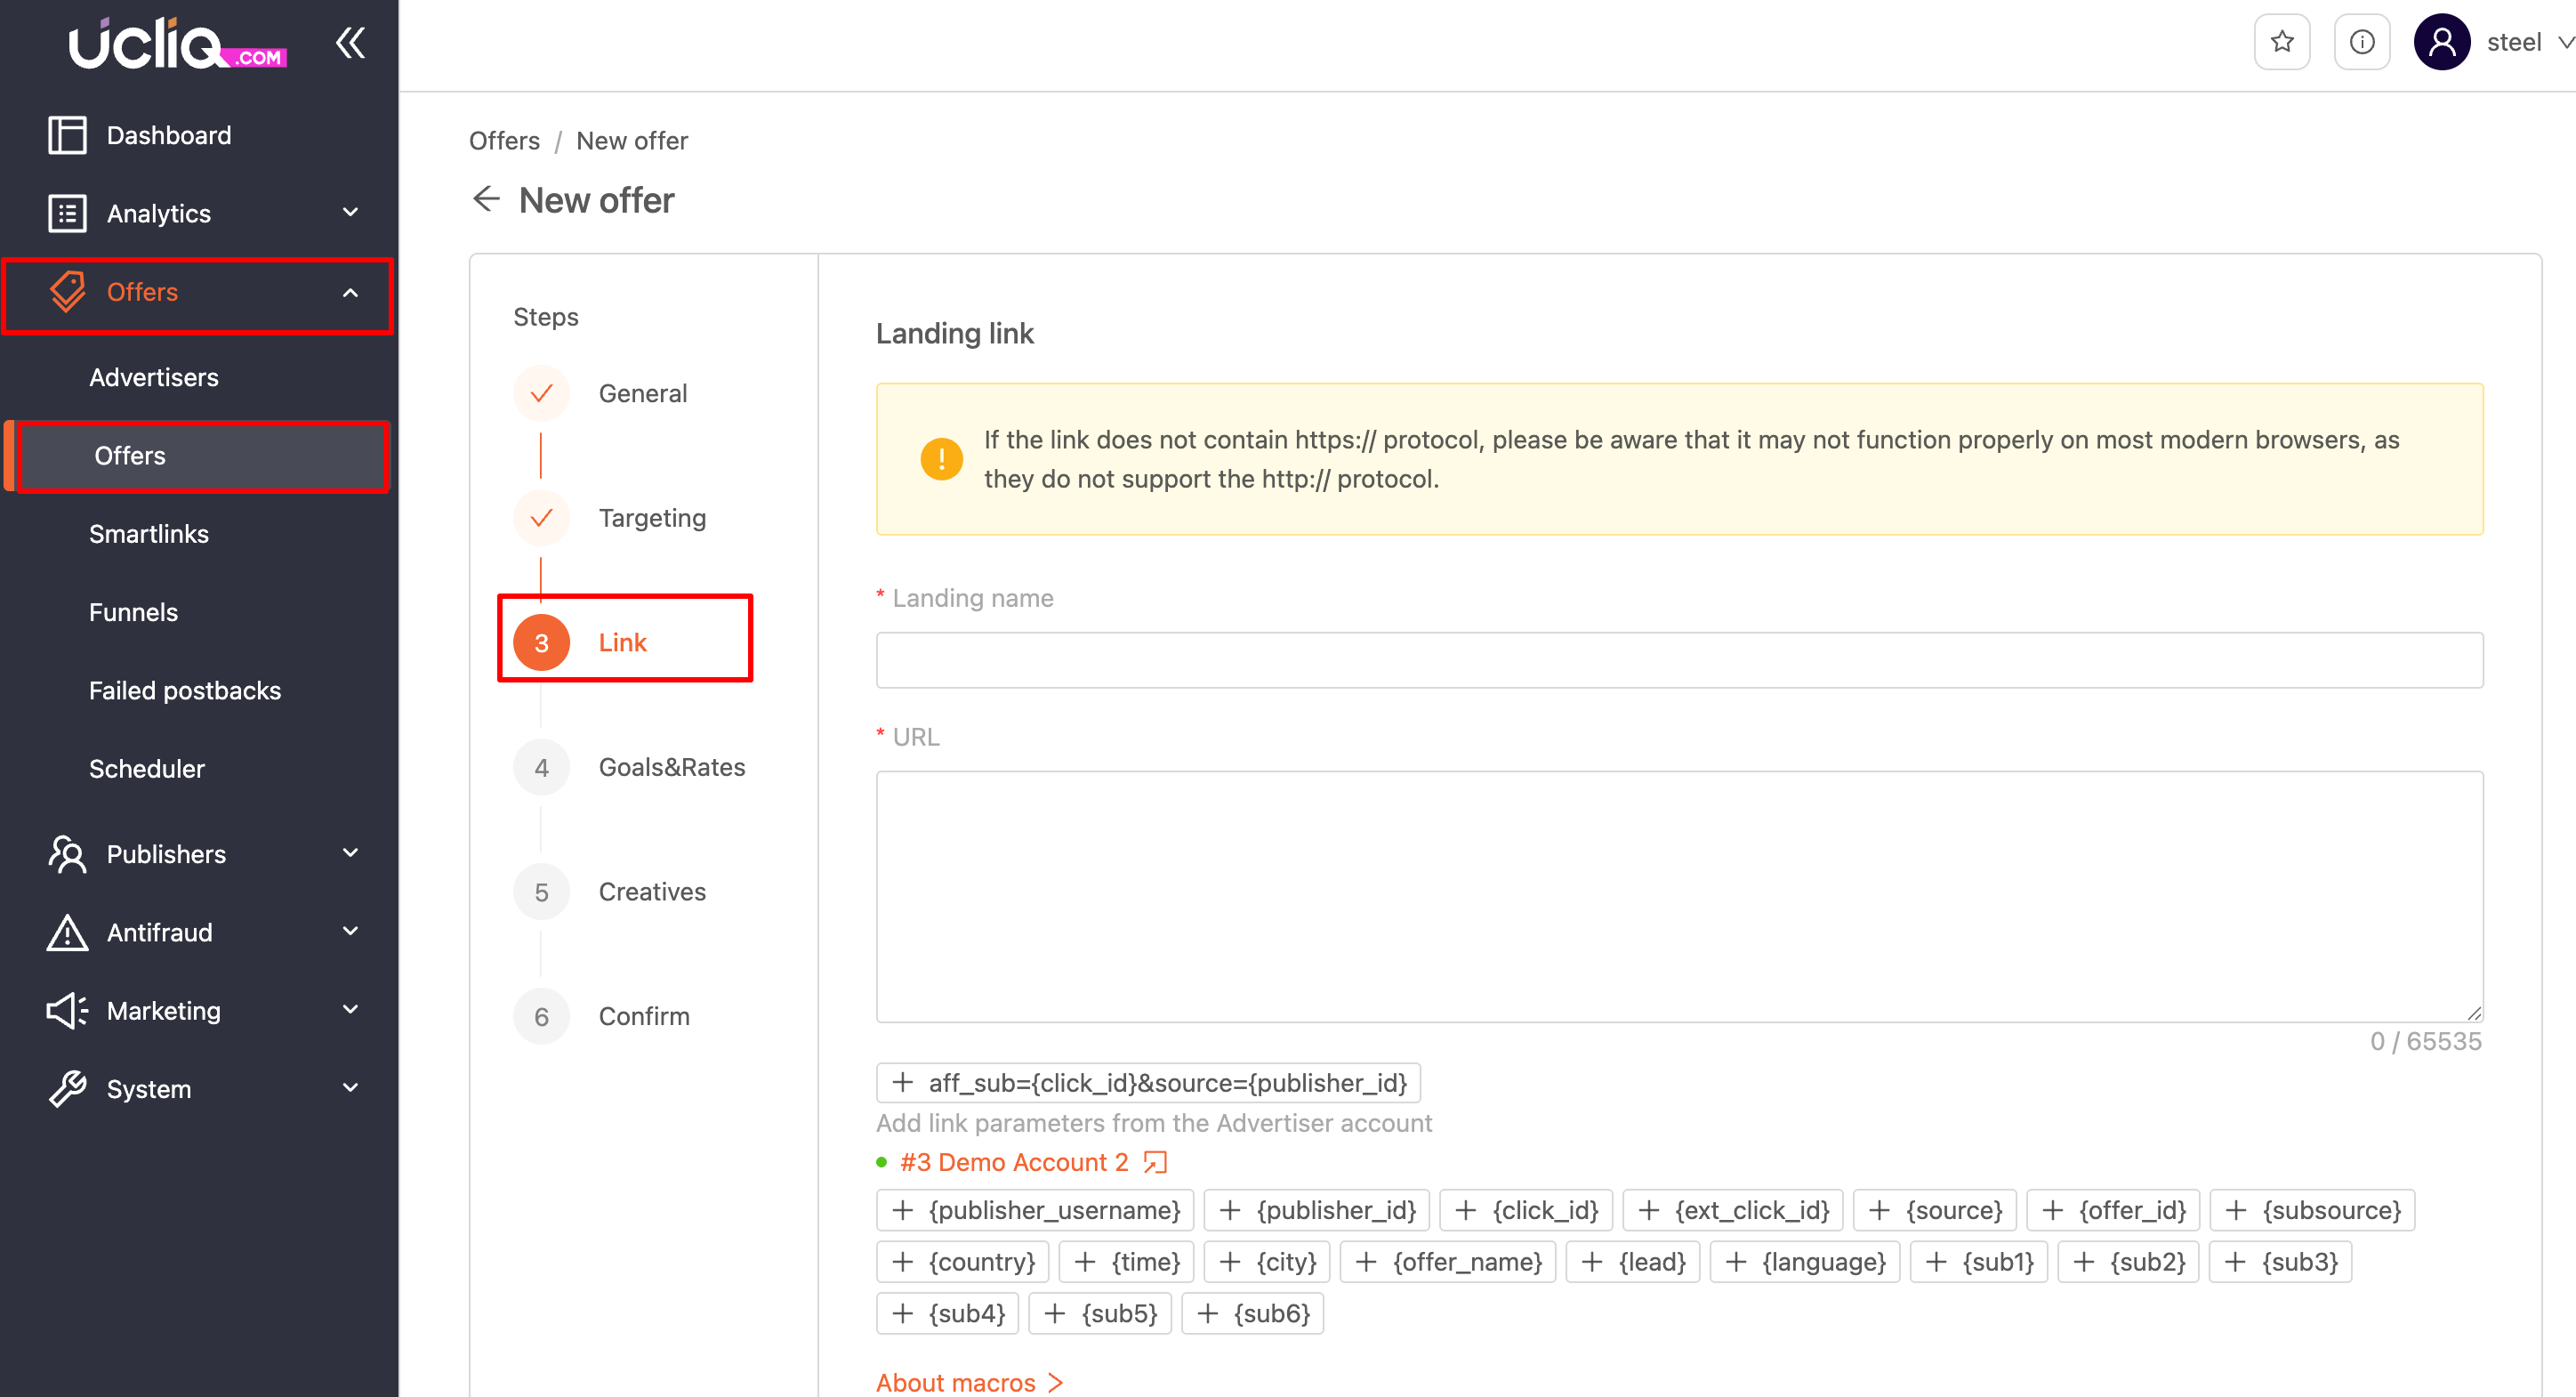Click the uCliq.com logo

click(x=177, y=44)
